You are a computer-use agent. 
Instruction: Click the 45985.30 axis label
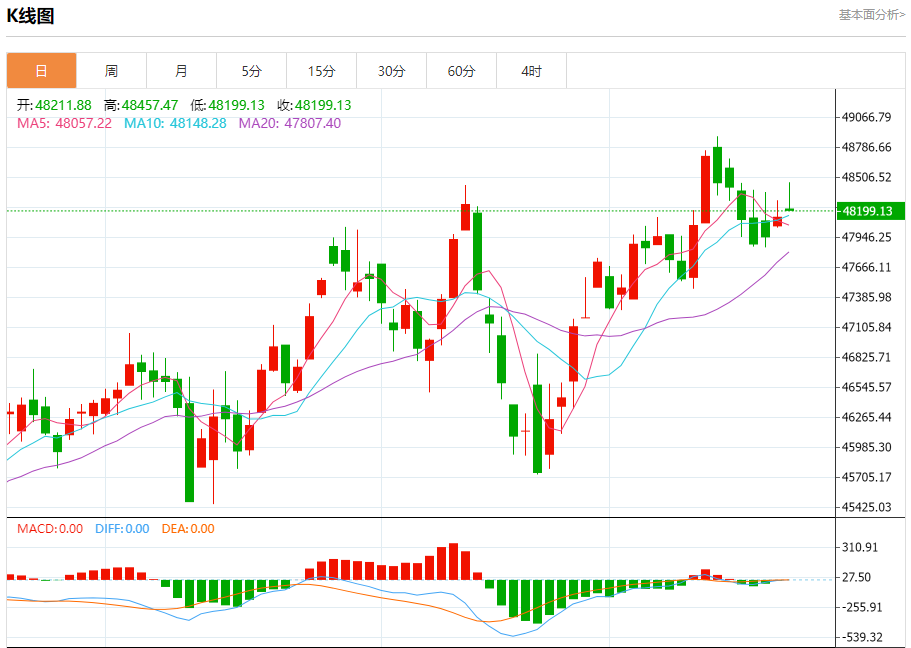pos(867,447)
